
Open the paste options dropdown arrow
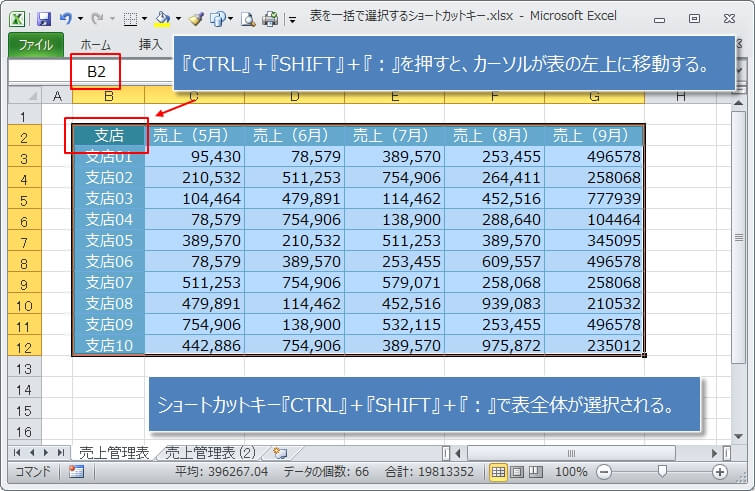point(230,19)
